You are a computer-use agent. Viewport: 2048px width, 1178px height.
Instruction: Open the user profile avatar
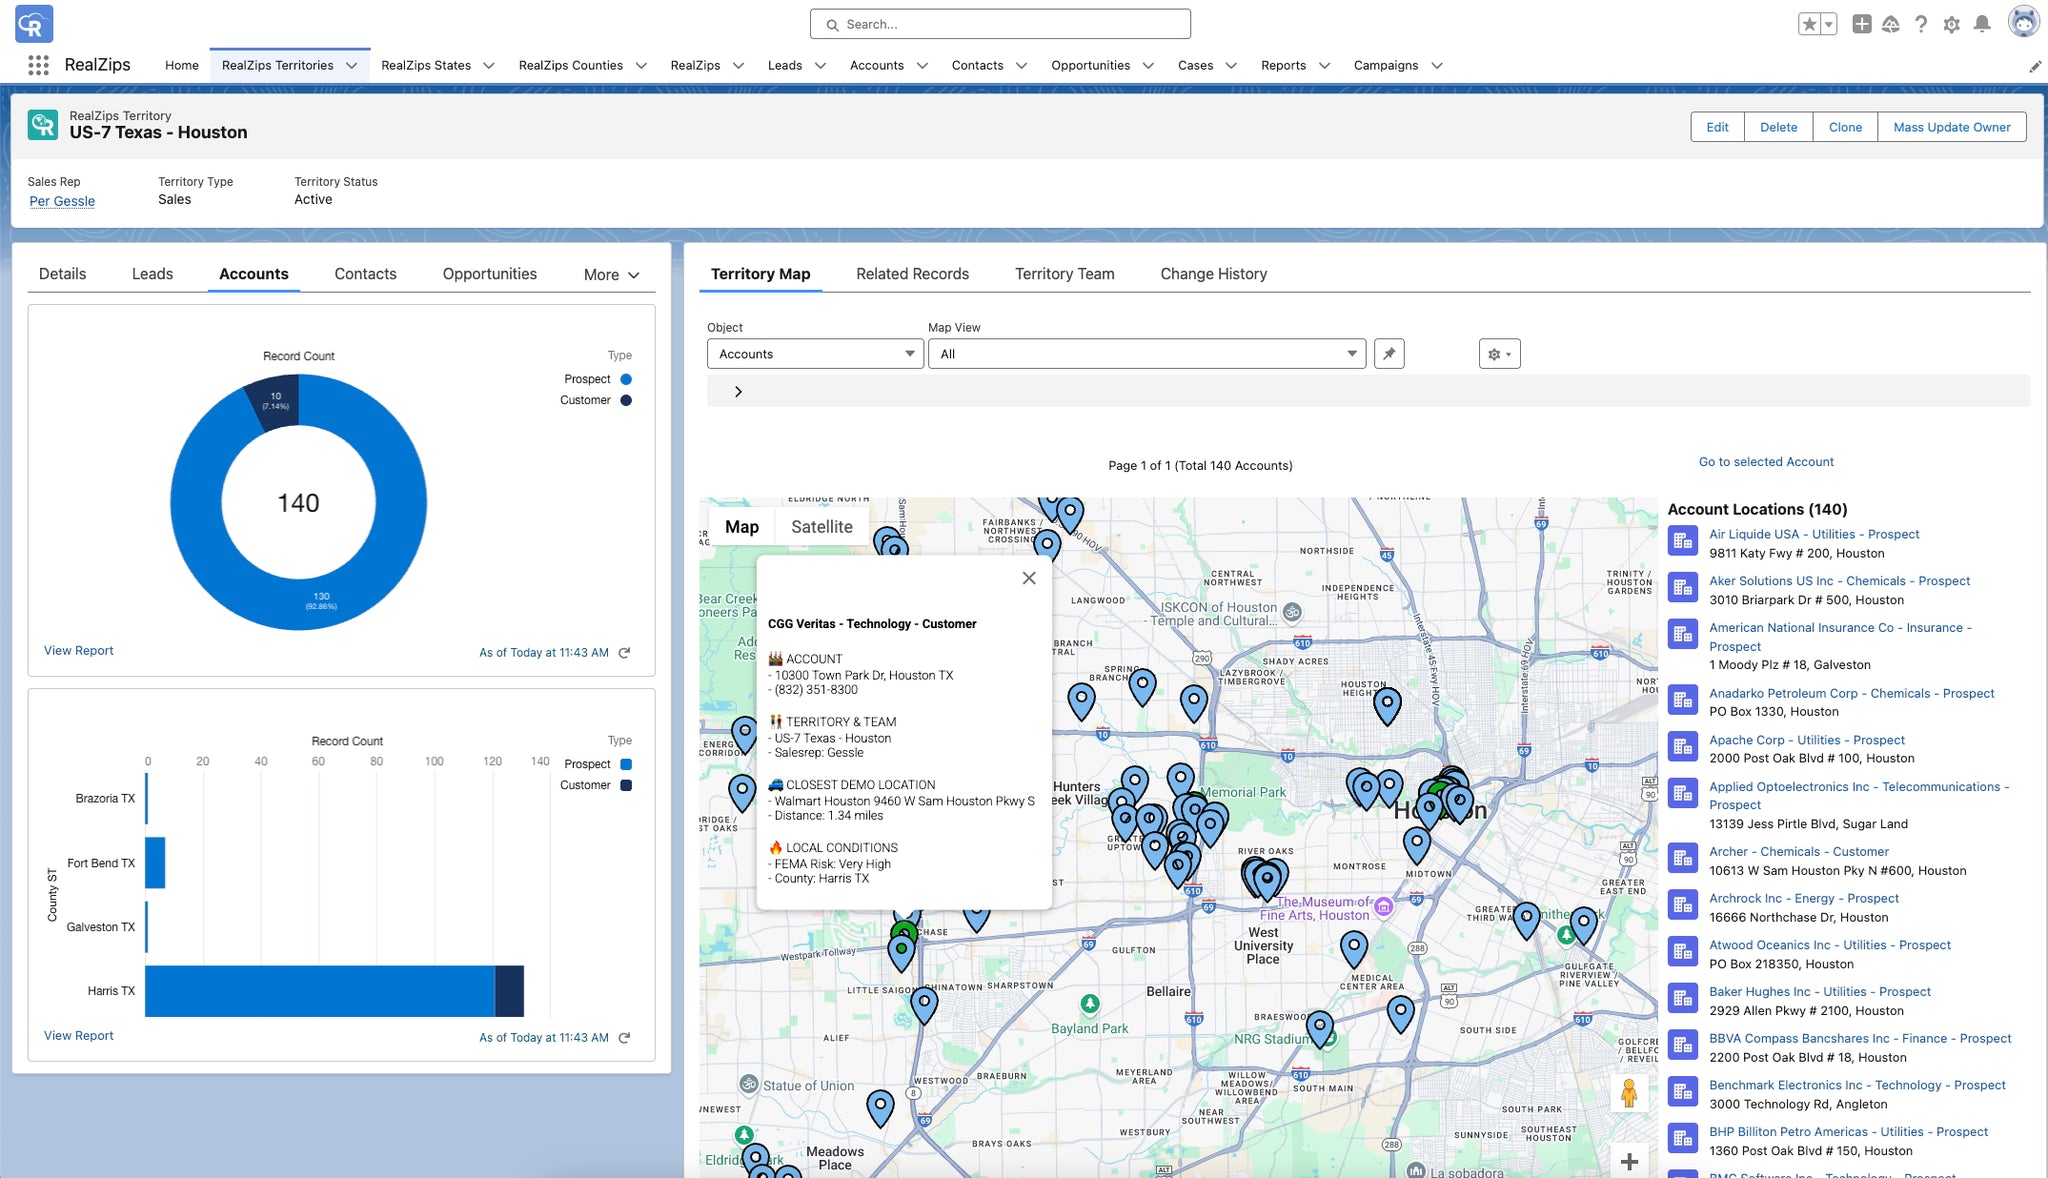(2023, 22)
